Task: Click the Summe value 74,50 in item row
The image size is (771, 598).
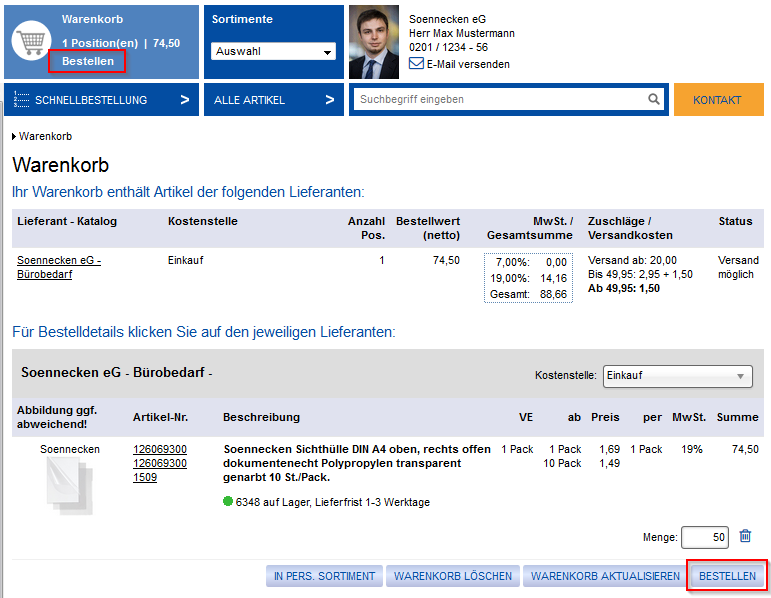Action: (x=745, y=449)
